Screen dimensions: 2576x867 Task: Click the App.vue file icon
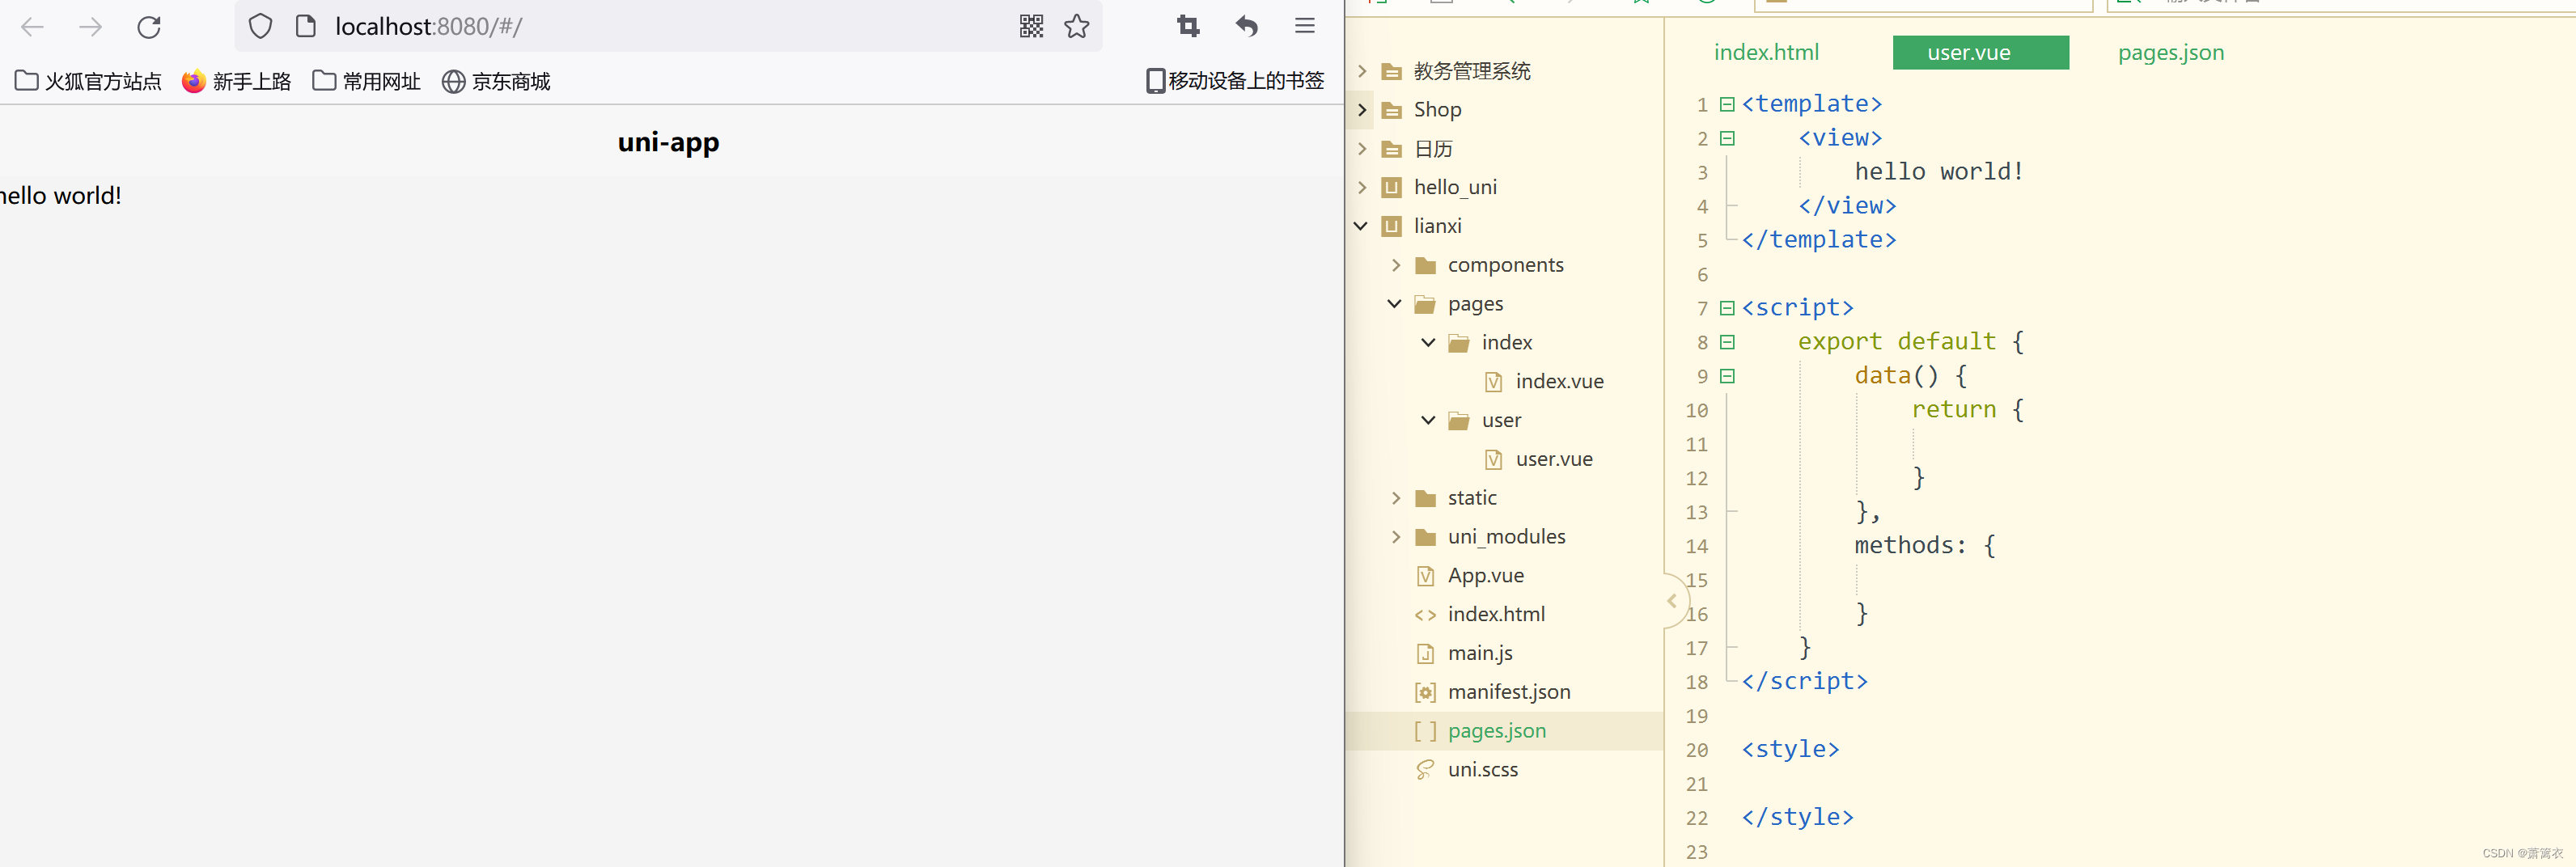point(1426,575)
